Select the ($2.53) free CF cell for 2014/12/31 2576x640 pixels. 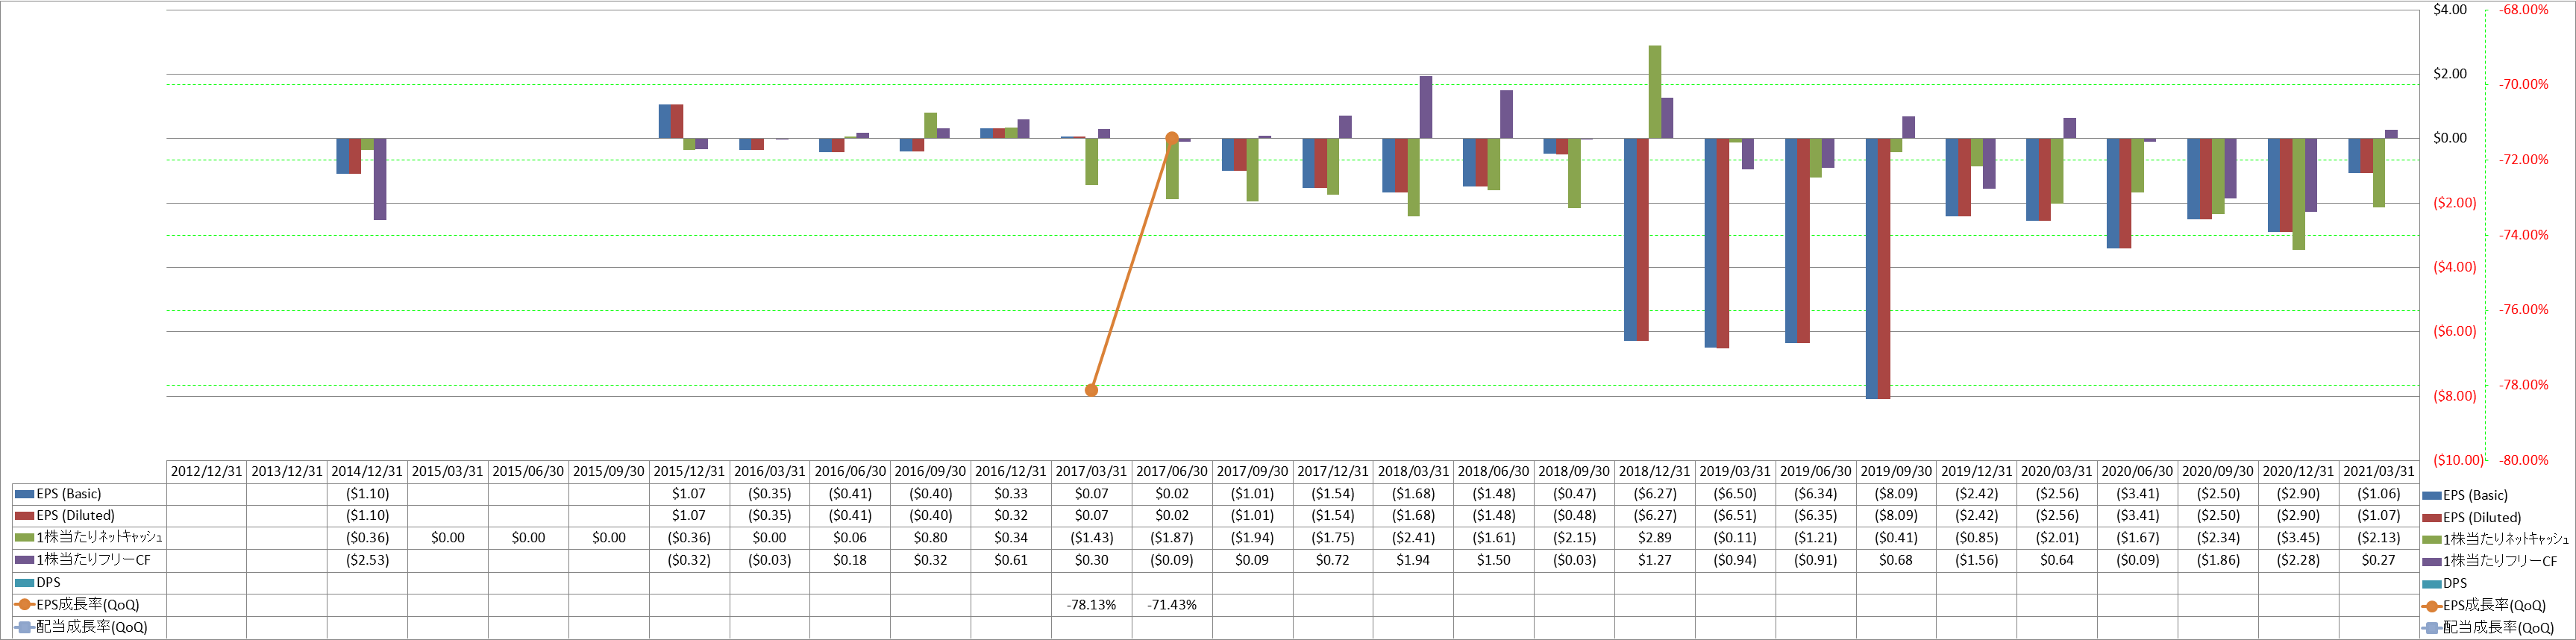pos(367,560)
